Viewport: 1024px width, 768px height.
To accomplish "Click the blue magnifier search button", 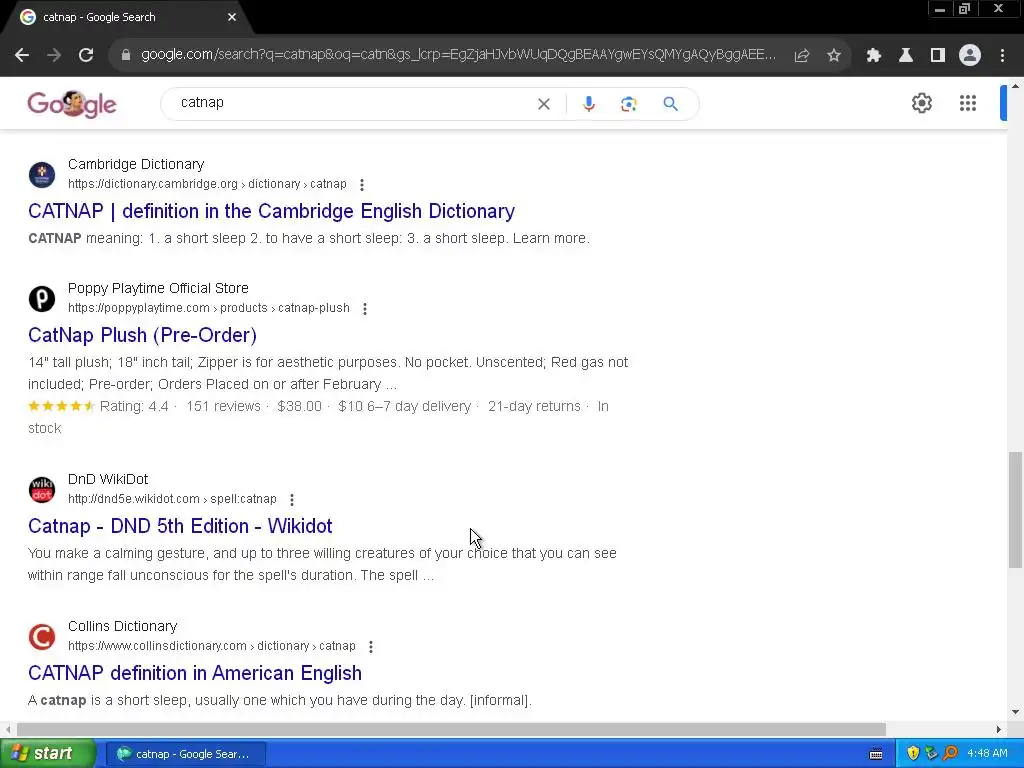I will (670, 104).
